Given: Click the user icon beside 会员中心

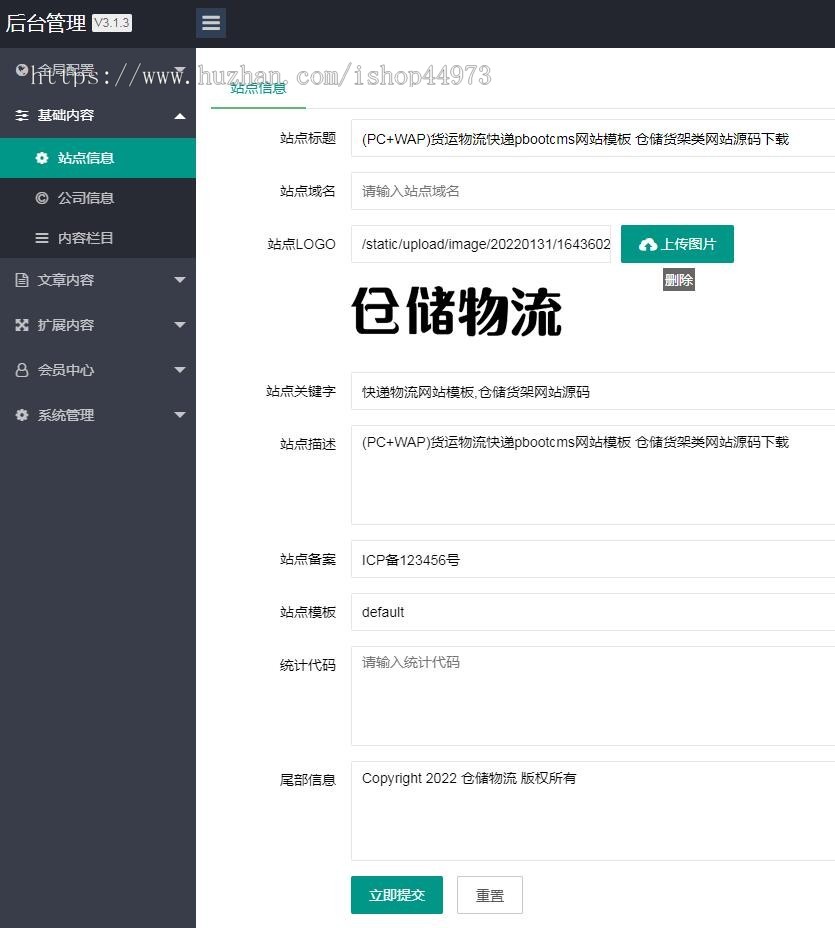Looking at the screenshot, I should 22,370.
